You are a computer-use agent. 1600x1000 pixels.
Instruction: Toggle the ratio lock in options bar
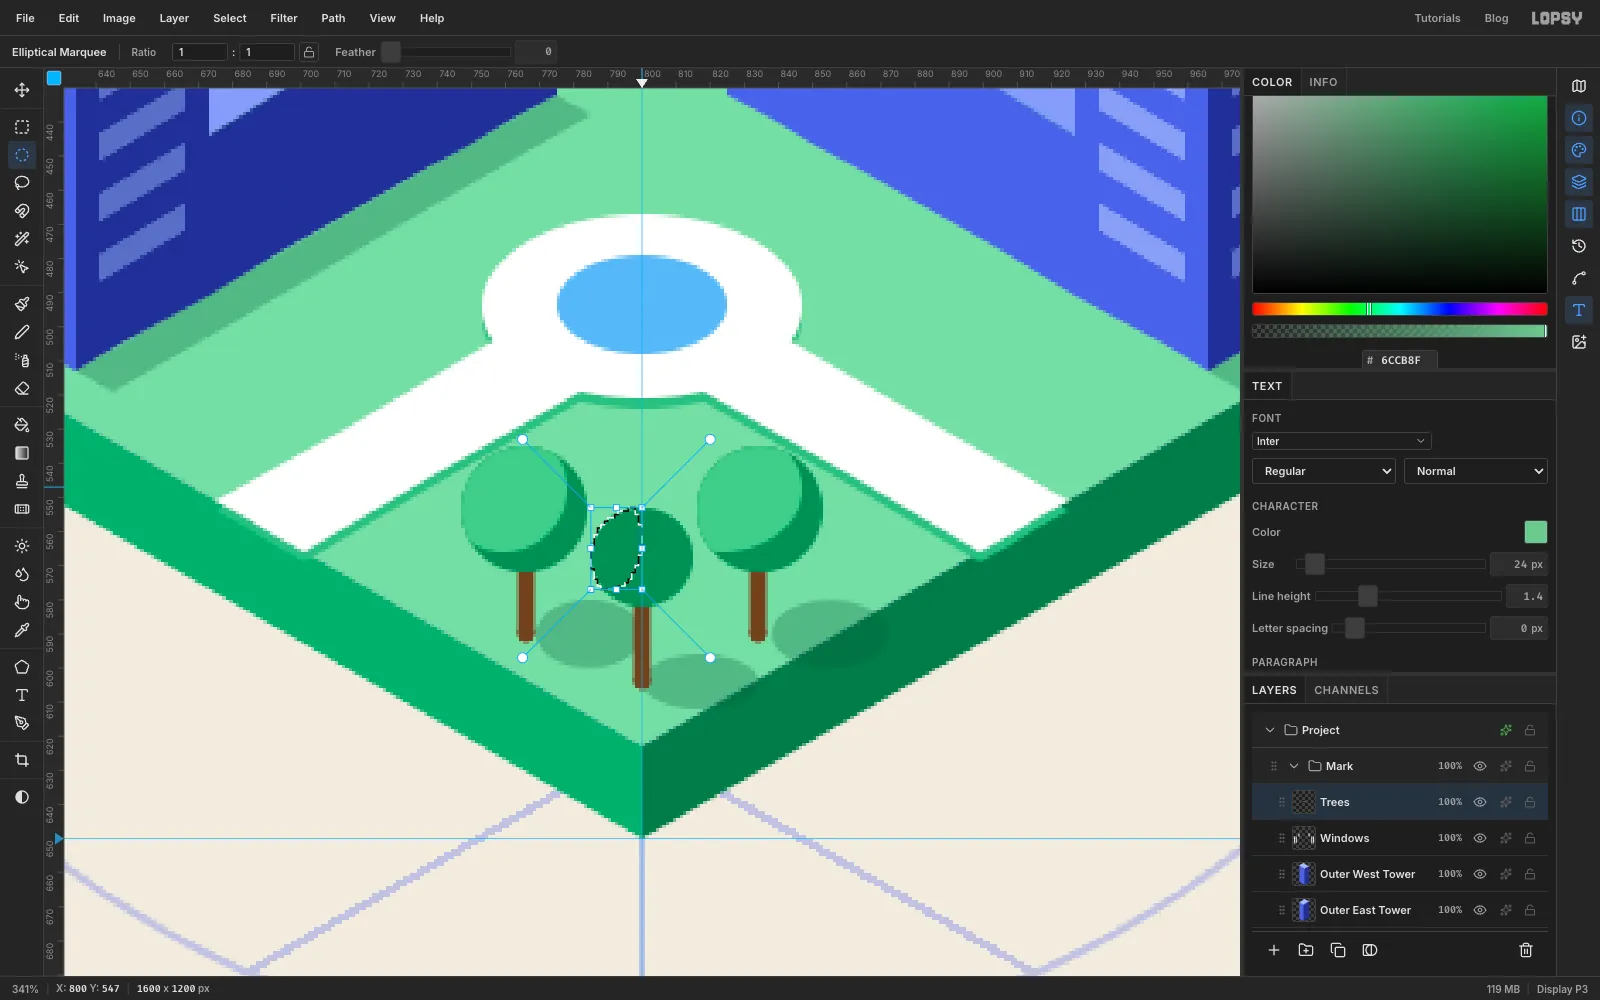309,52
